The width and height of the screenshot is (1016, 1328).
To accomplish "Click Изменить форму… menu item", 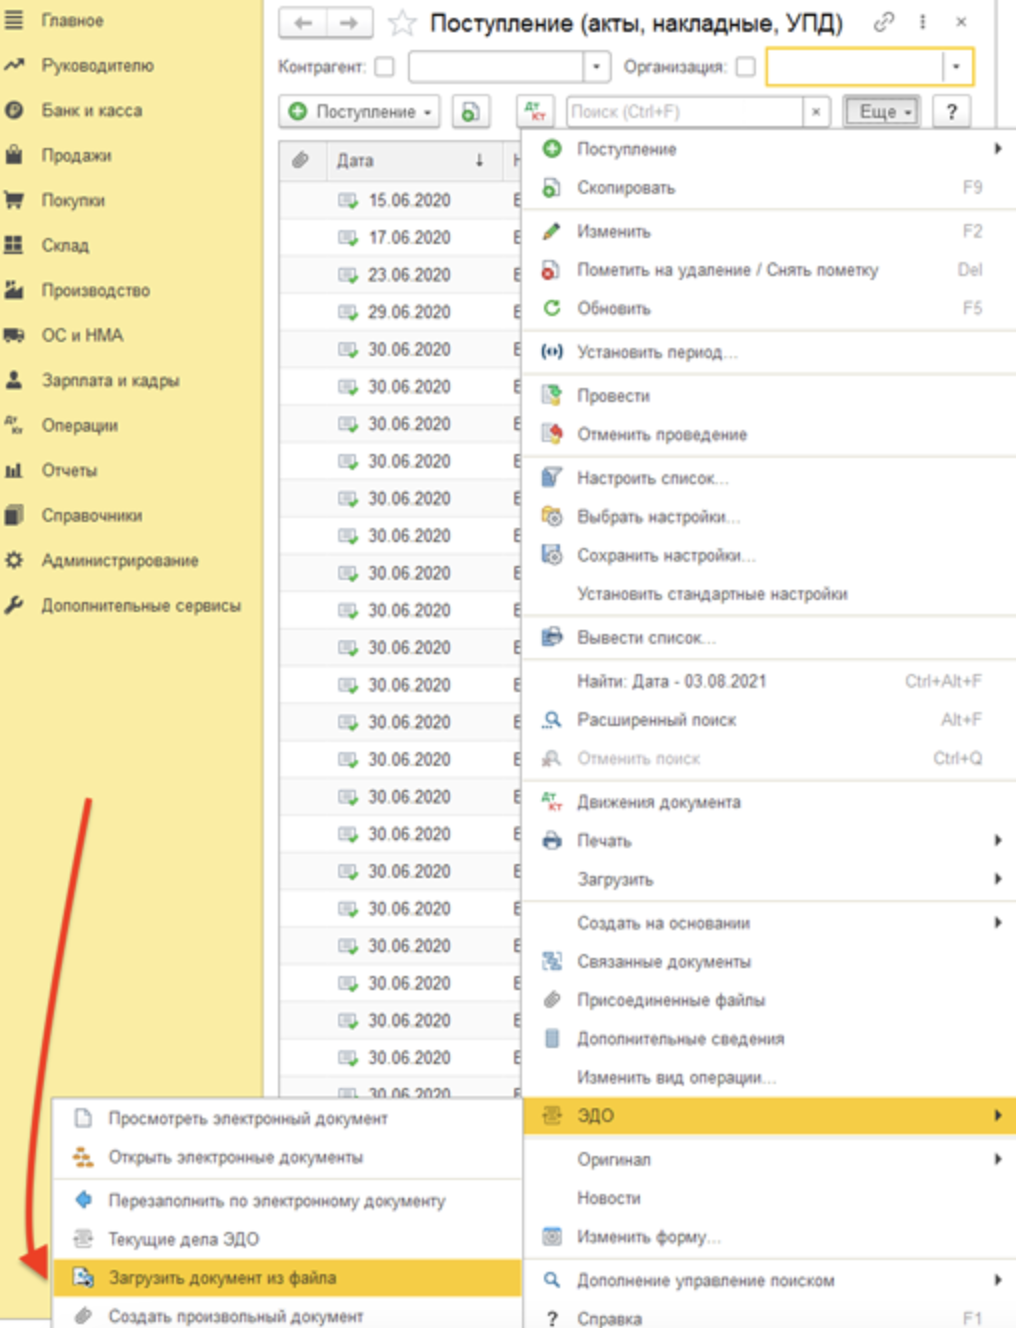I will 768,1237.
